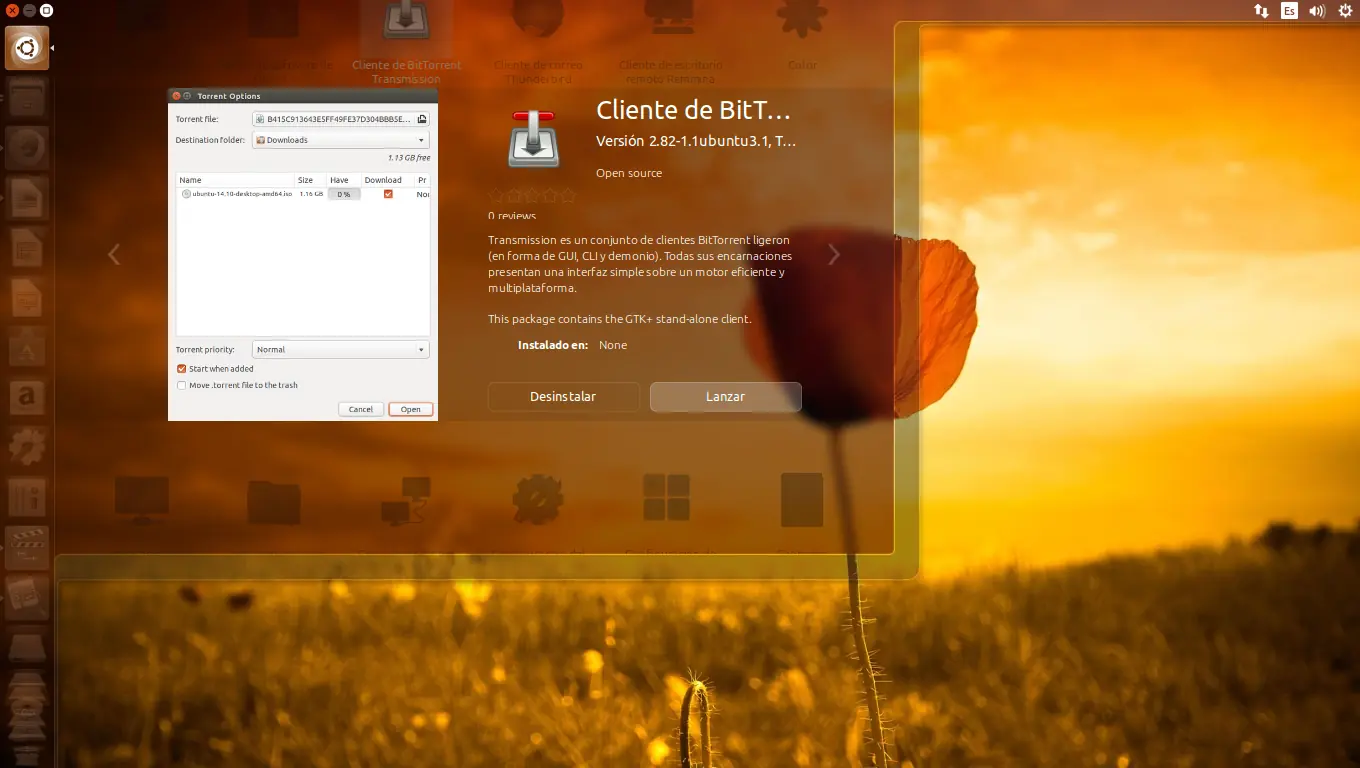Click the Name column header
The image size is (1360, 768).
click(234, 180)
